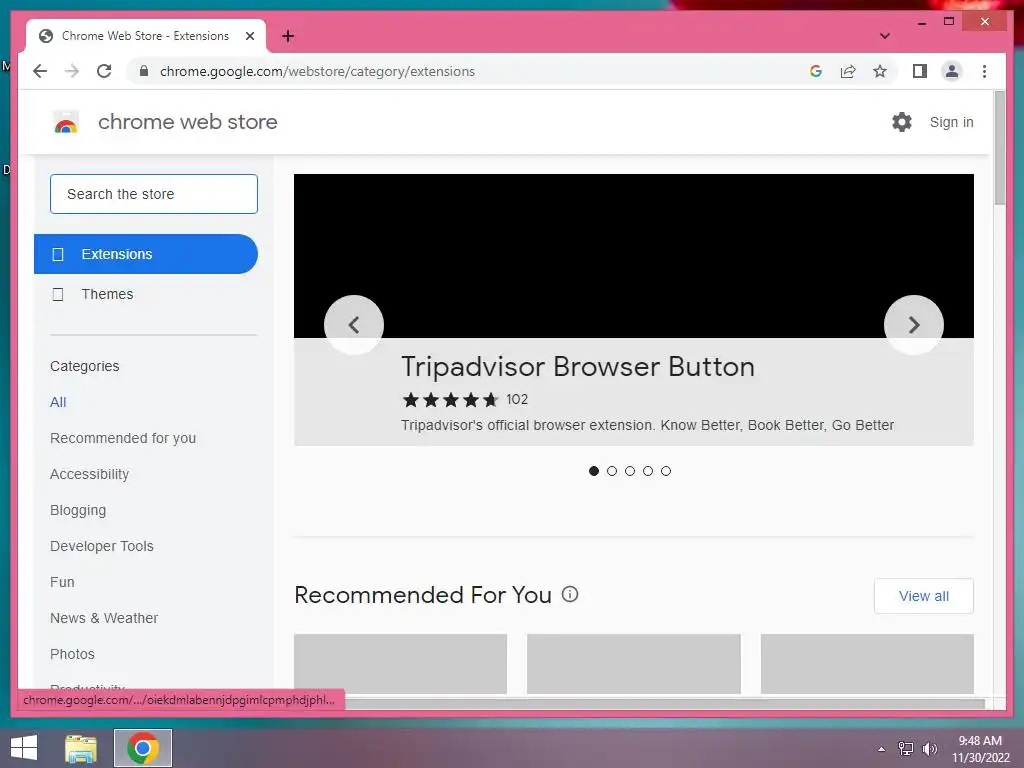Image resolution: width=1024 pixels, height=768 pixels.
Task: Jump to the second carousel dot
Action: click(x=612, y=471)
